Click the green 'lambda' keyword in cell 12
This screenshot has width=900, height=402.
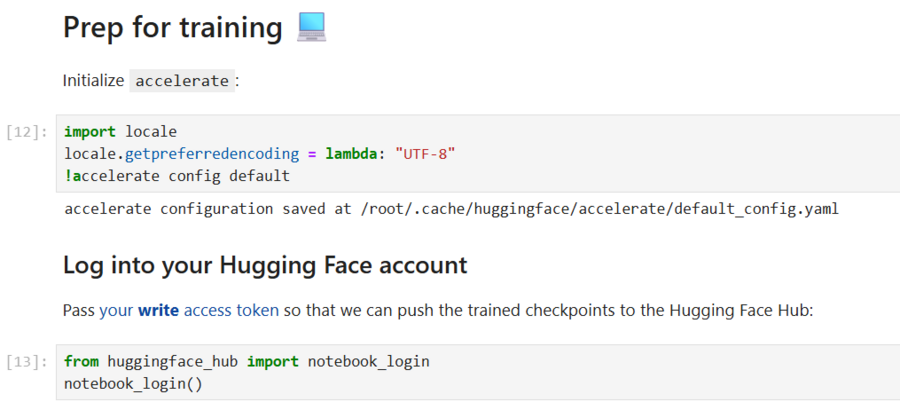[352, 154]
